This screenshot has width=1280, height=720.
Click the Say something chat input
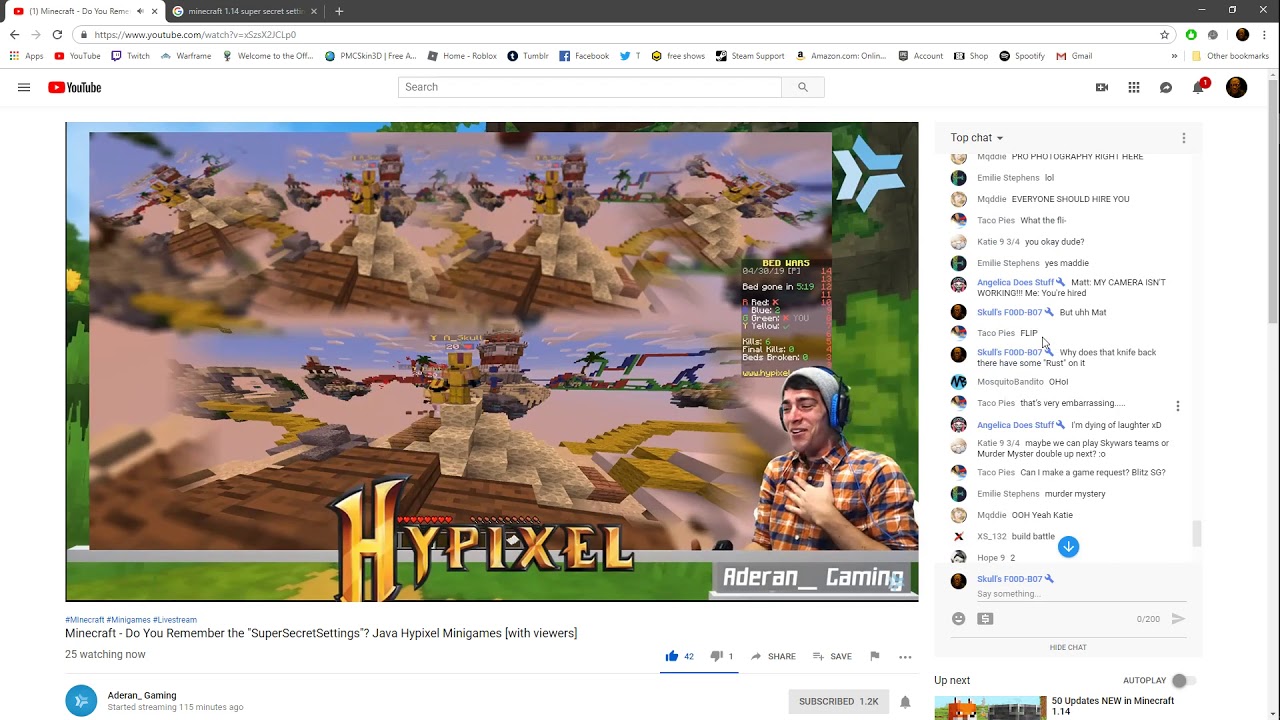(1080, 594)
